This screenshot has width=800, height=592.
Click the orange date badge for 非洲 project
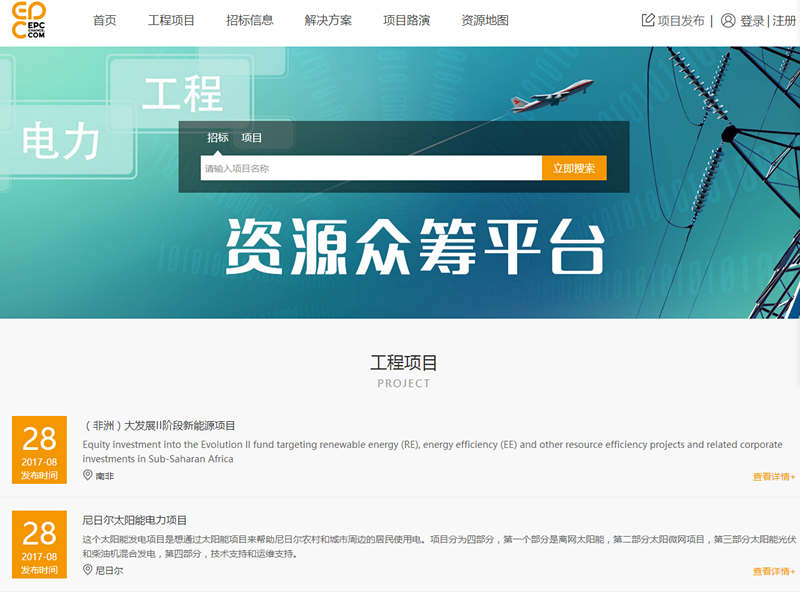(39, 449)
